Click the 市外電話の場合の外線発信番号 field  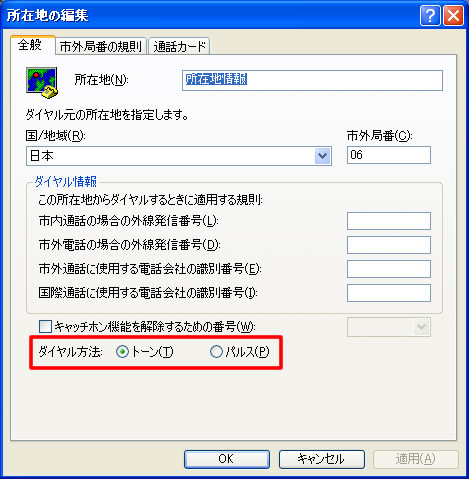point(389,245)
